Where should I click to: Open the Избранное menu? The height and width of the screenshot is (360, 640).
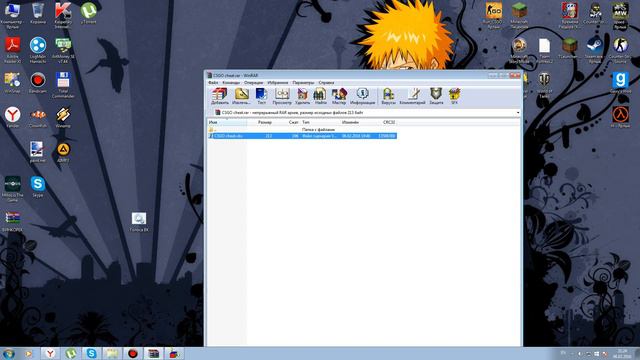click(x=278, y=83)
